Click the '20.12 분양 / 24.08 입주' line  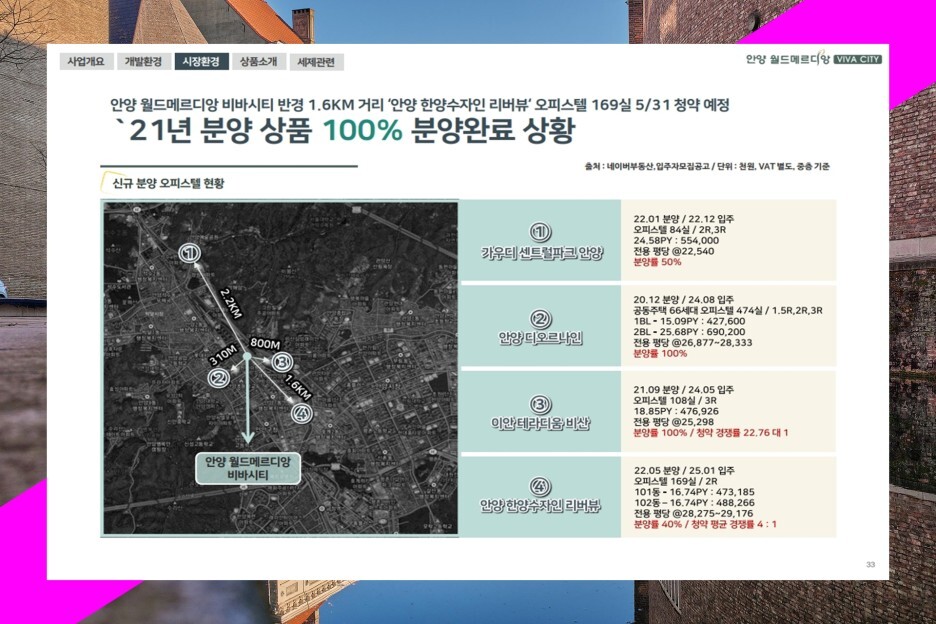tap(684, 300)
